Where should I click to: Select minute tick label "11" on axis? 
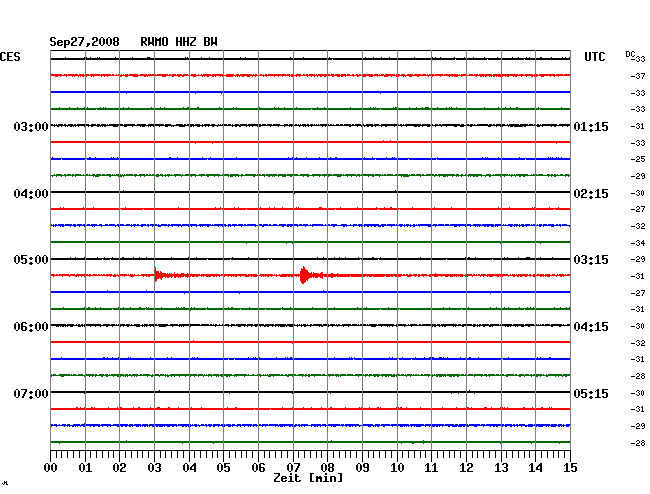click(x=431, y=467)
